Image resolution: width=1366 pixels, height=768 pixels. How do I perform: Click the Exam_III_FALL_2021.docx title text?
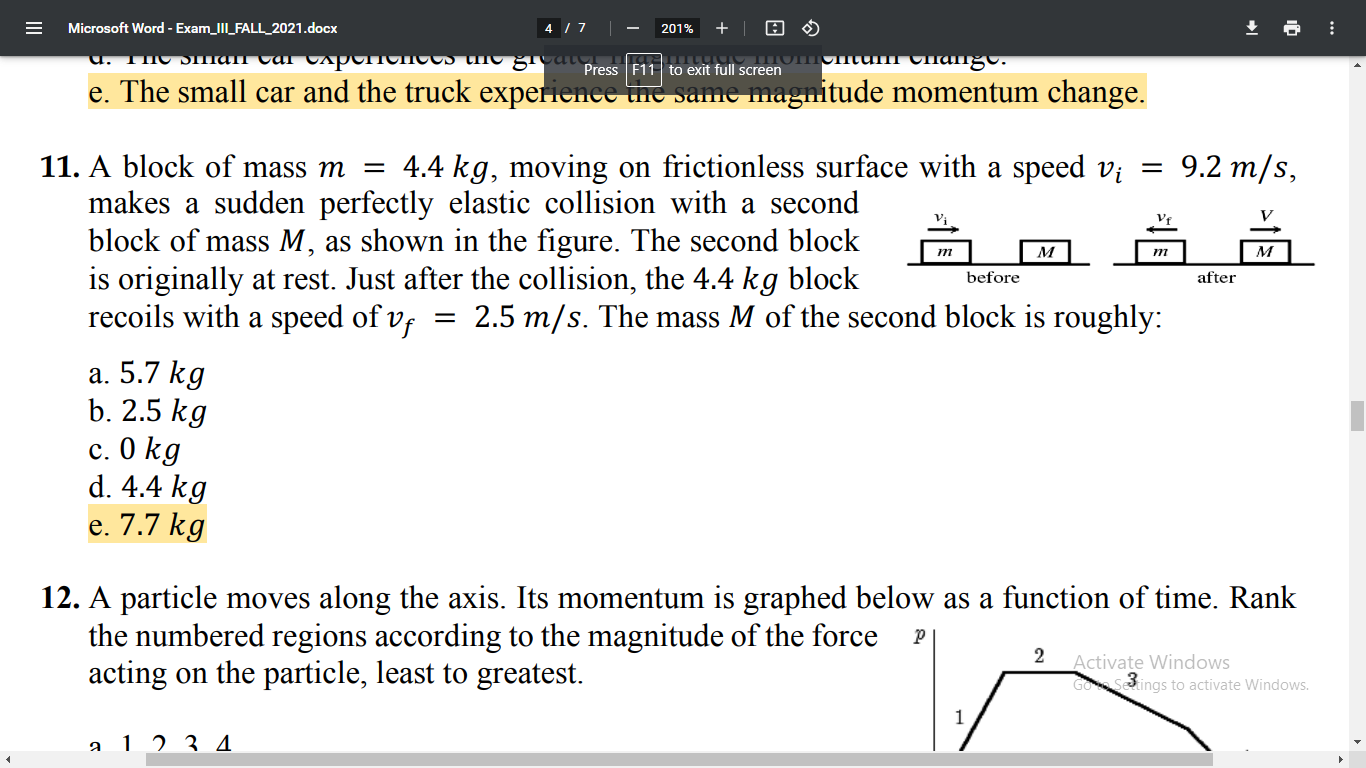[x=199, y=27]
